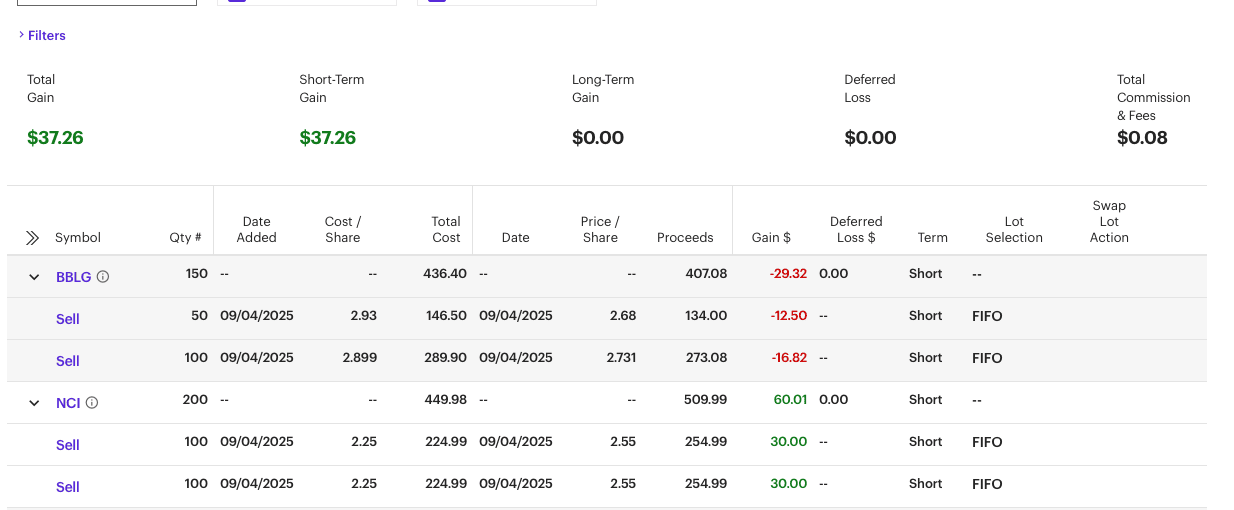
Task: Click the double-chevron expand all icon
Action: [32, 238]
